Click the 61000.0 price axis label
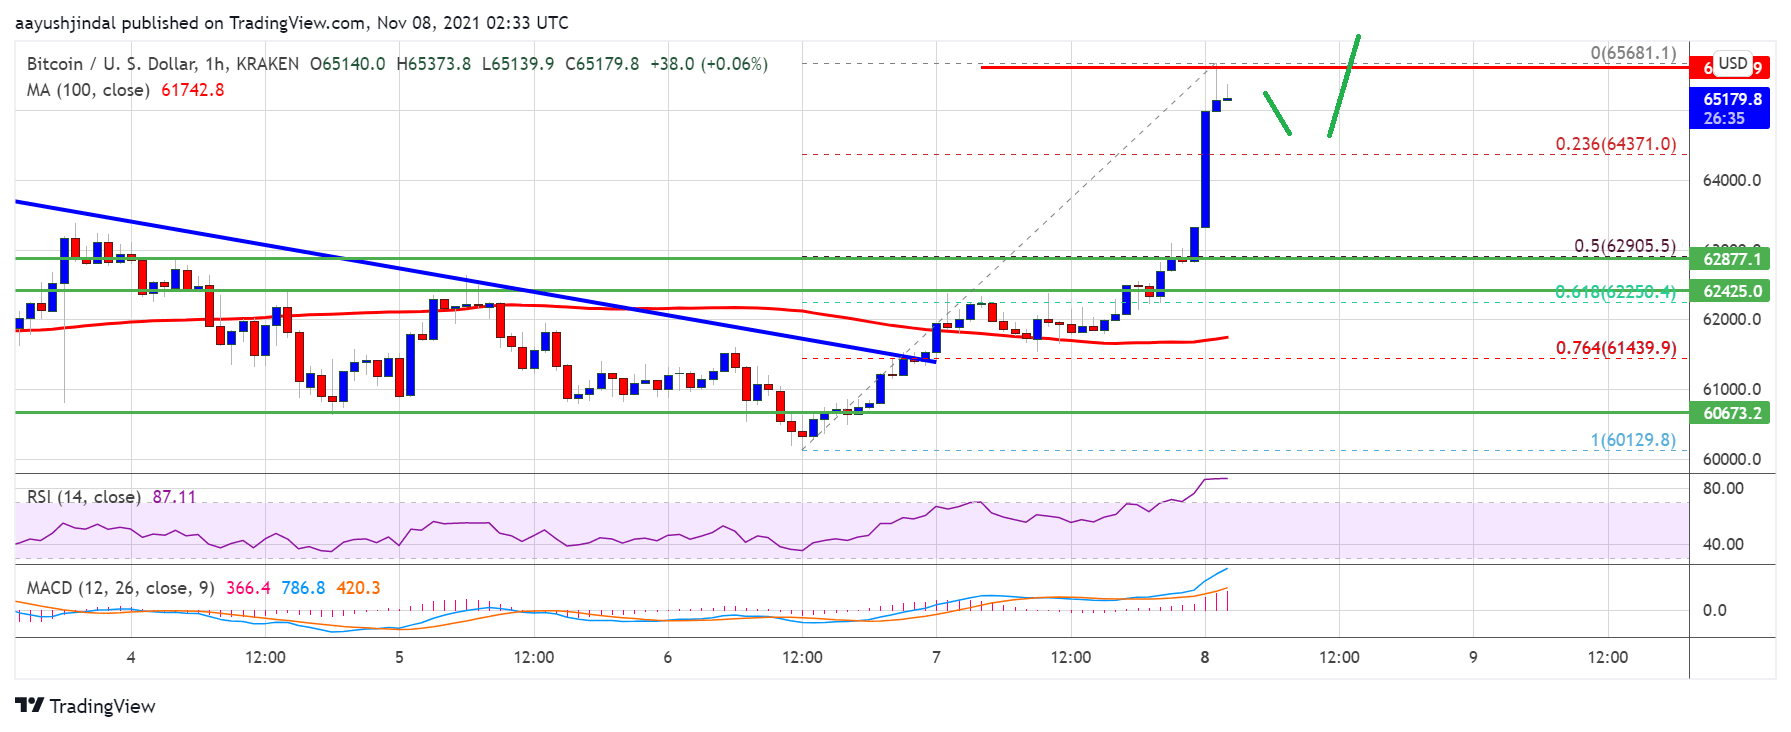This screenshot has width=1791, height=732. coord(1732,390)
